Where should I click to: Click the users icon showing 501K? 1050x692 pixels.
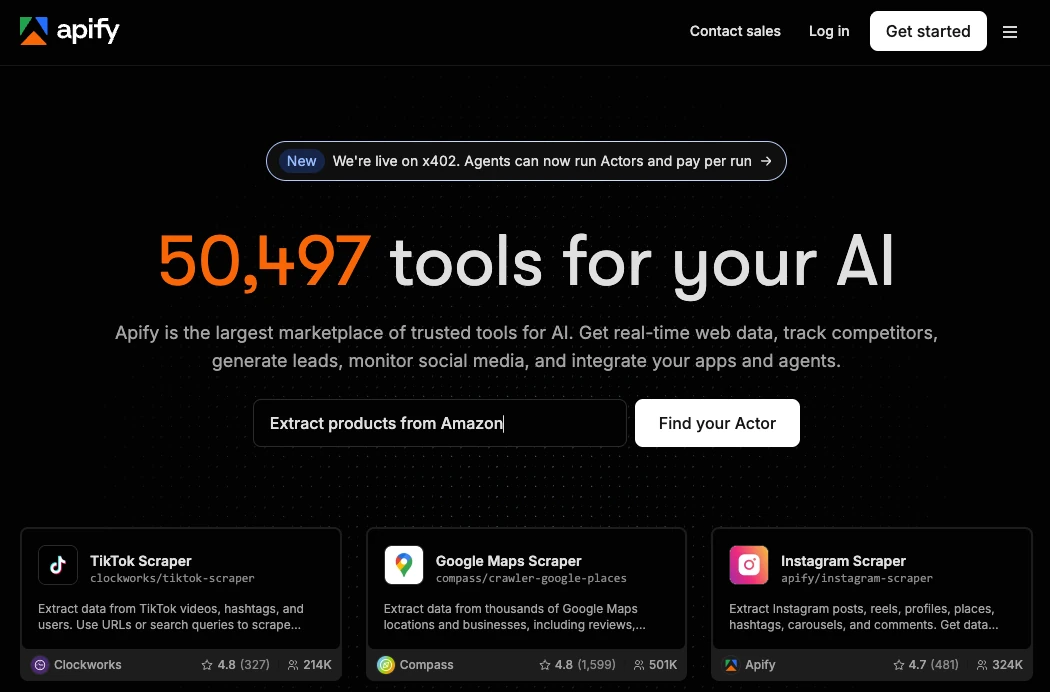[639, 665]
